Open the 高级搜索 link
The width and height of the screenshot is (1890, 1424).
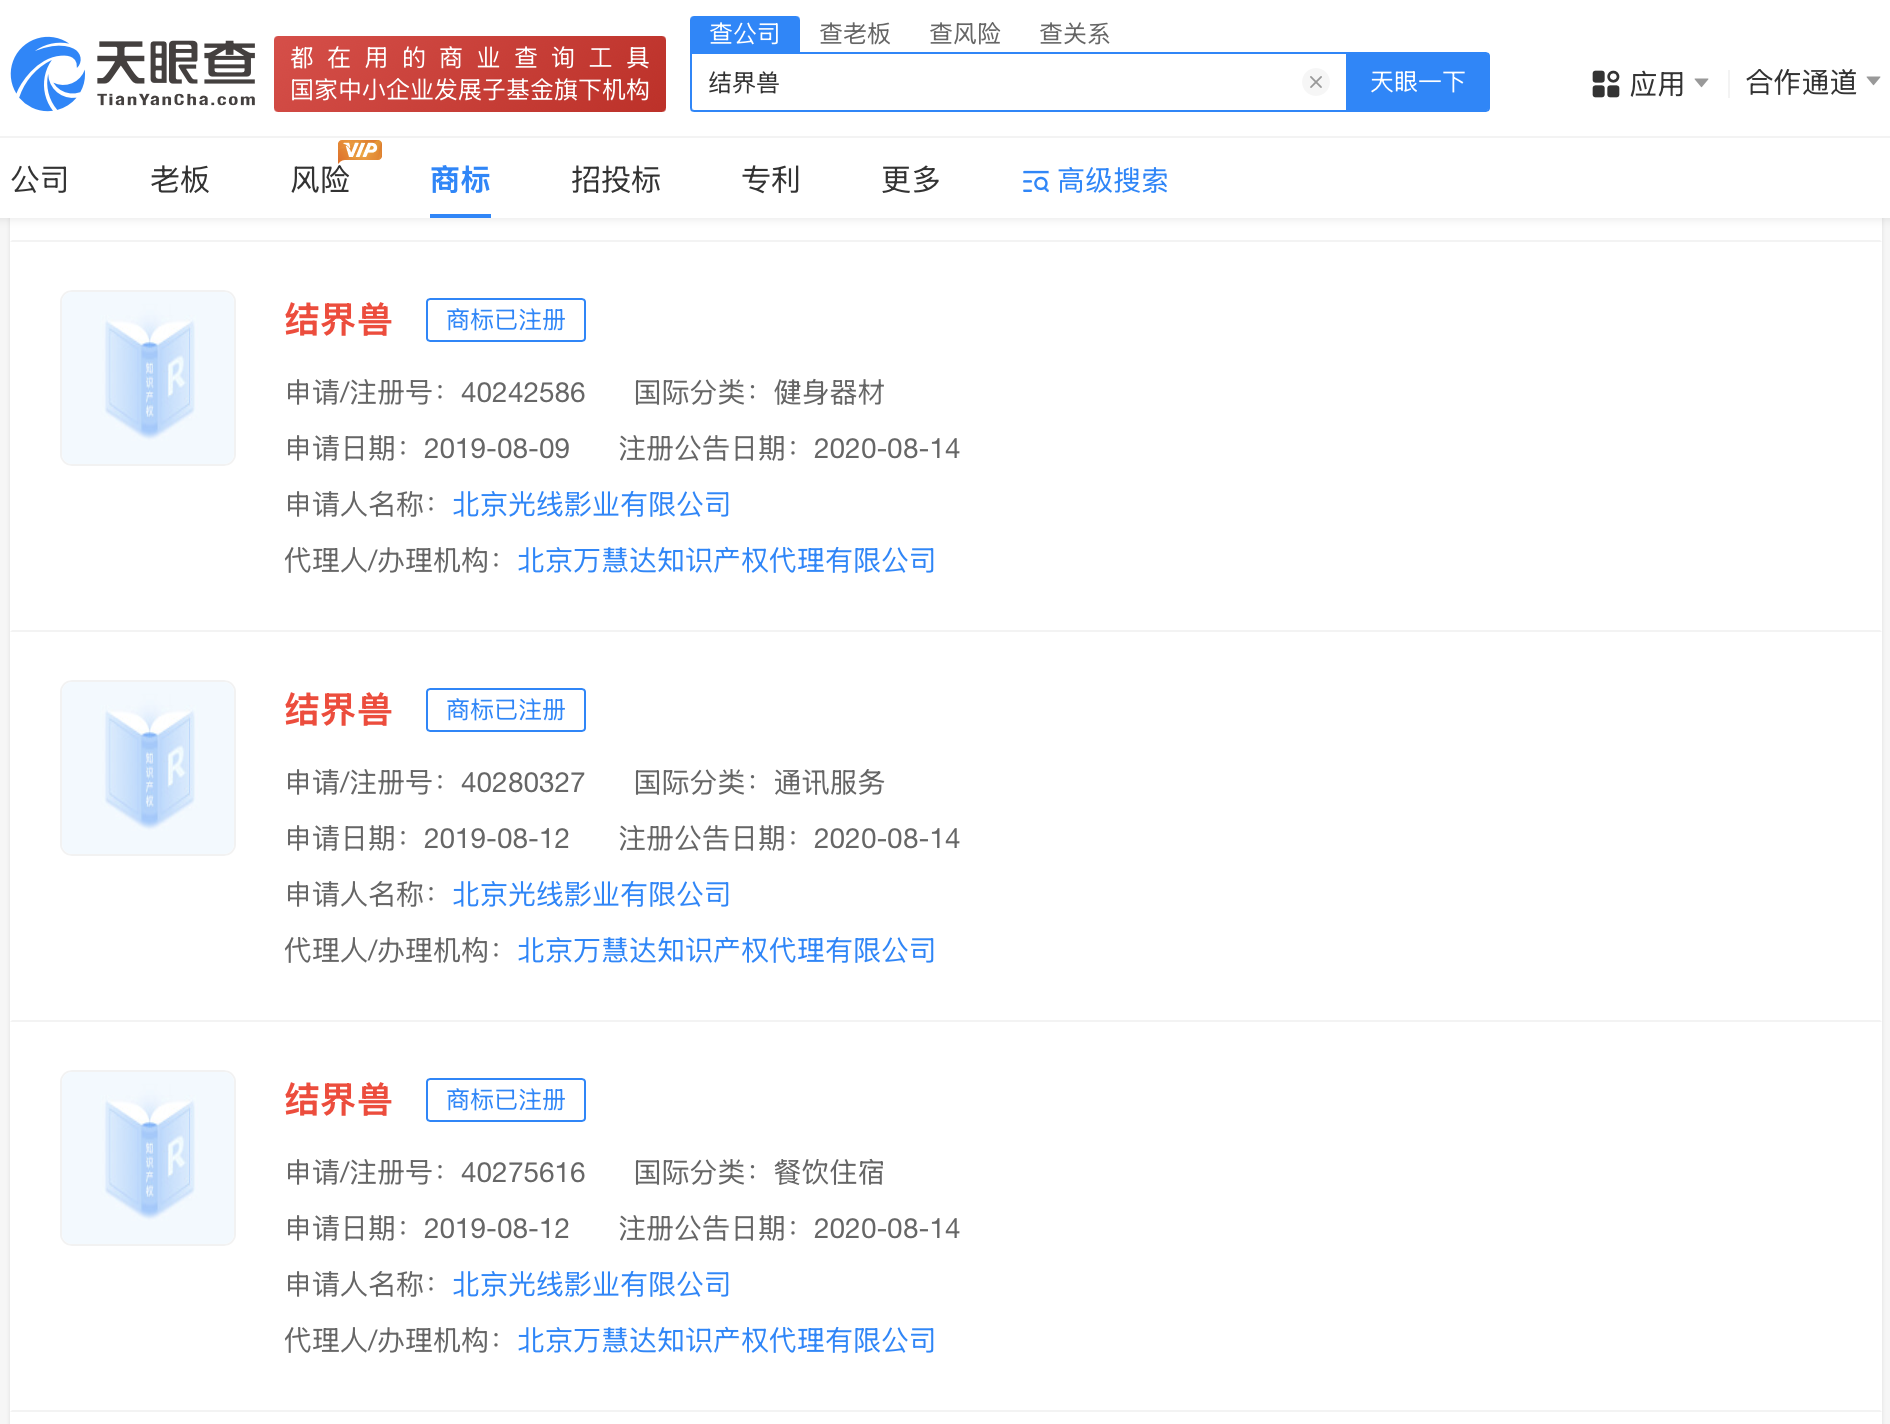tap(1112, 180)
